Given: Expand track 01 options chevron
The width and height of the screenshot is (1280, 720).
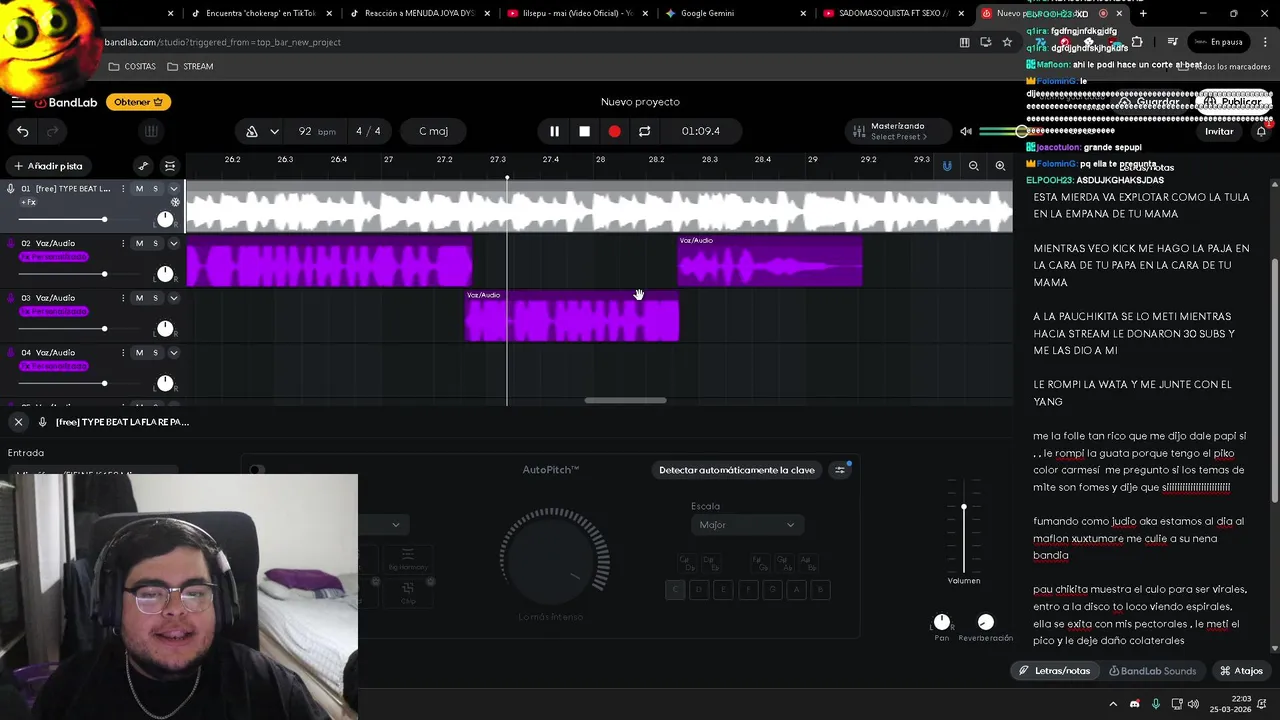Looking at the screenshot, I should (x=173, y=189).
